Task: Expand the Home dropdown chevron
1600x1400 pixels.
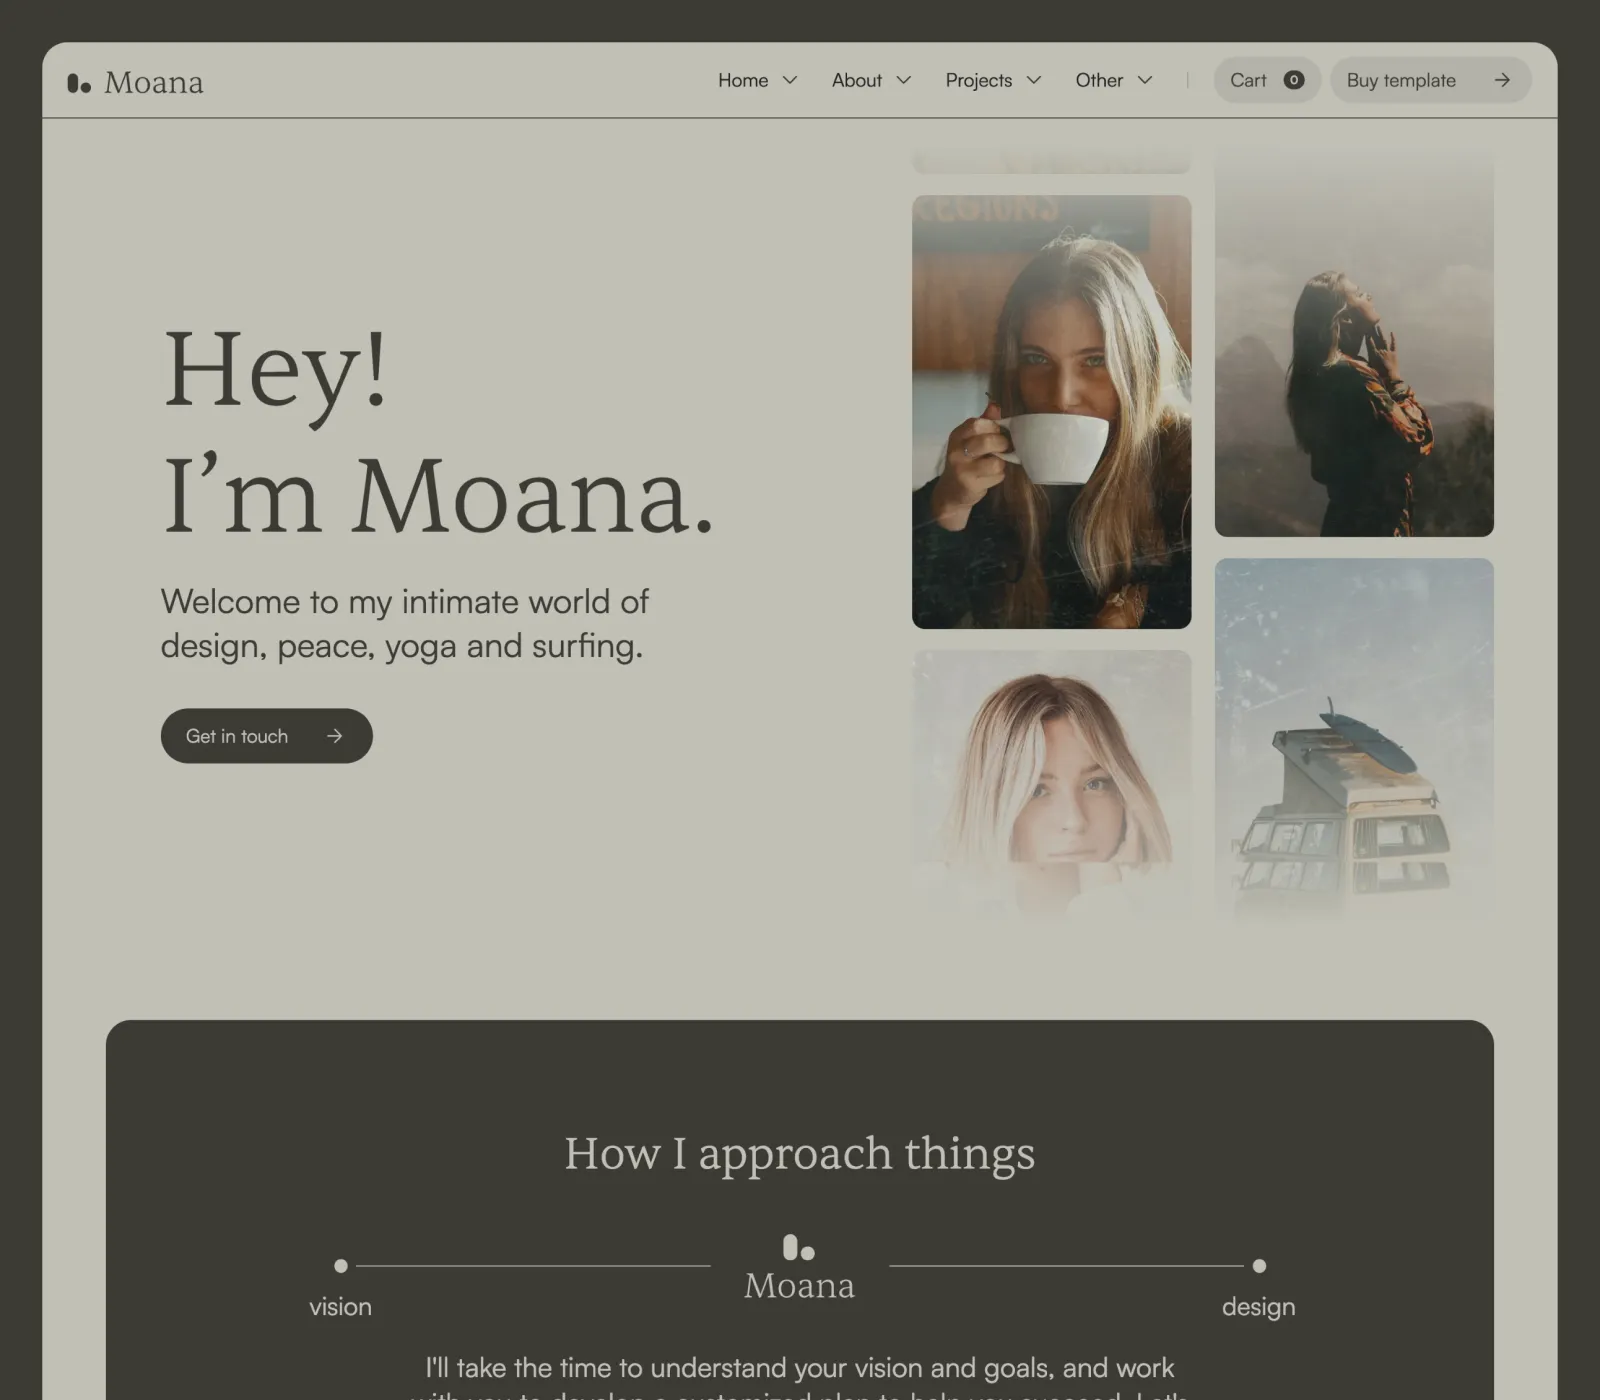Action: click(x=790, y=80)
